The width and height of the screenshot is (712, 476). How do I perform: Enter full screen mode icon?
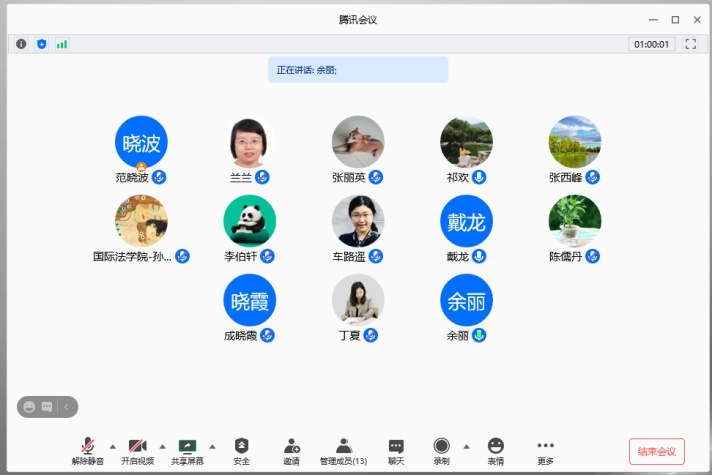tap(691, 44)
